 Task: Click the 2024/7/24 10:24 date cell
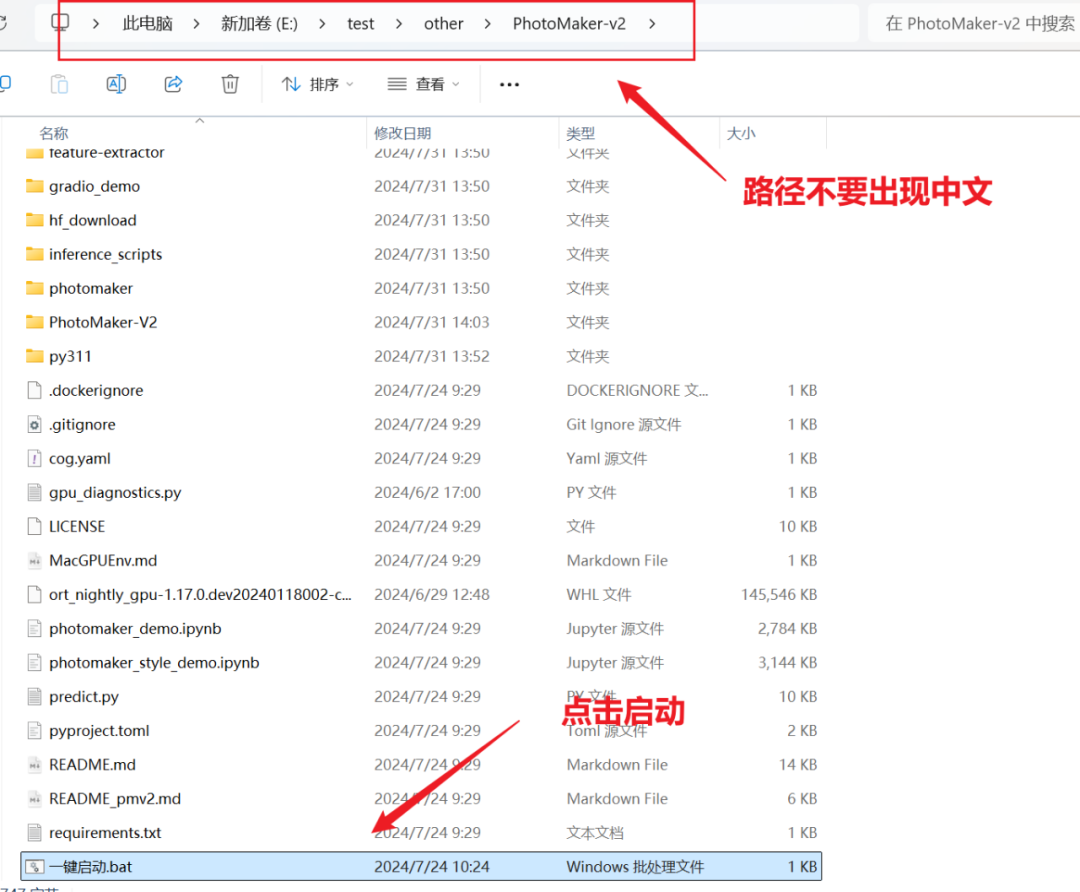coord(431,867)
